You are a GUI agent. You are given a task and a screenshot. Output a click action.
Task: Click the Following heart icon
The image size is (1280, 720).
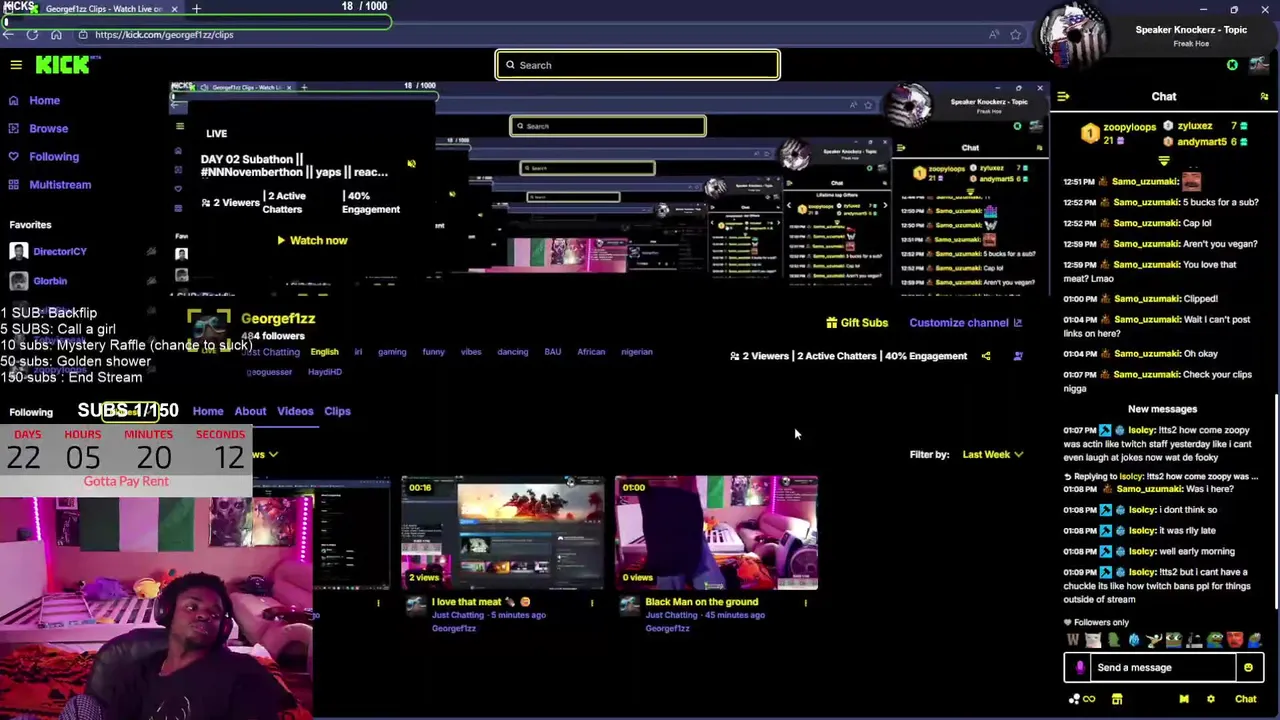pos(13,156)
